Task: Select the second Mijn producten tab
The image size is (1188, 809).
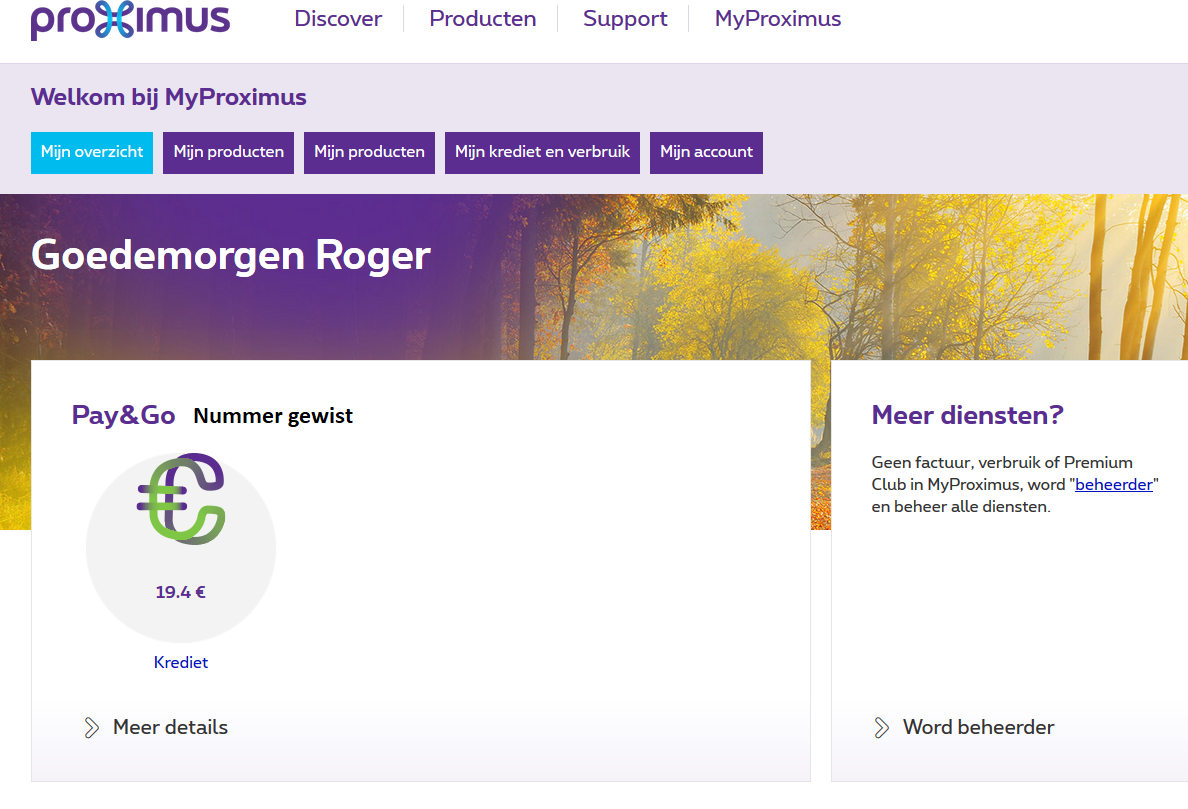Action: coord(369,152)
